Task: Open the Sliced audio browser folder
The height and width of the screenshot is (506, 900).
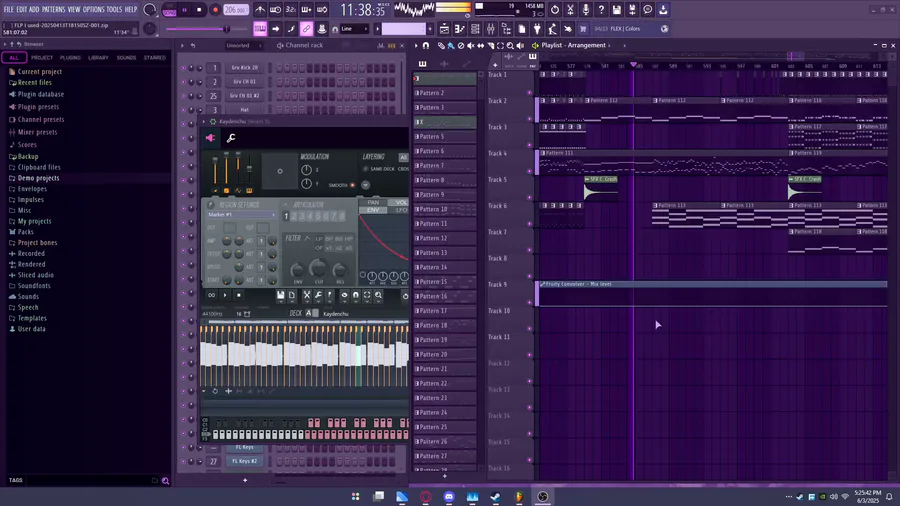Action: pos(31,275)
